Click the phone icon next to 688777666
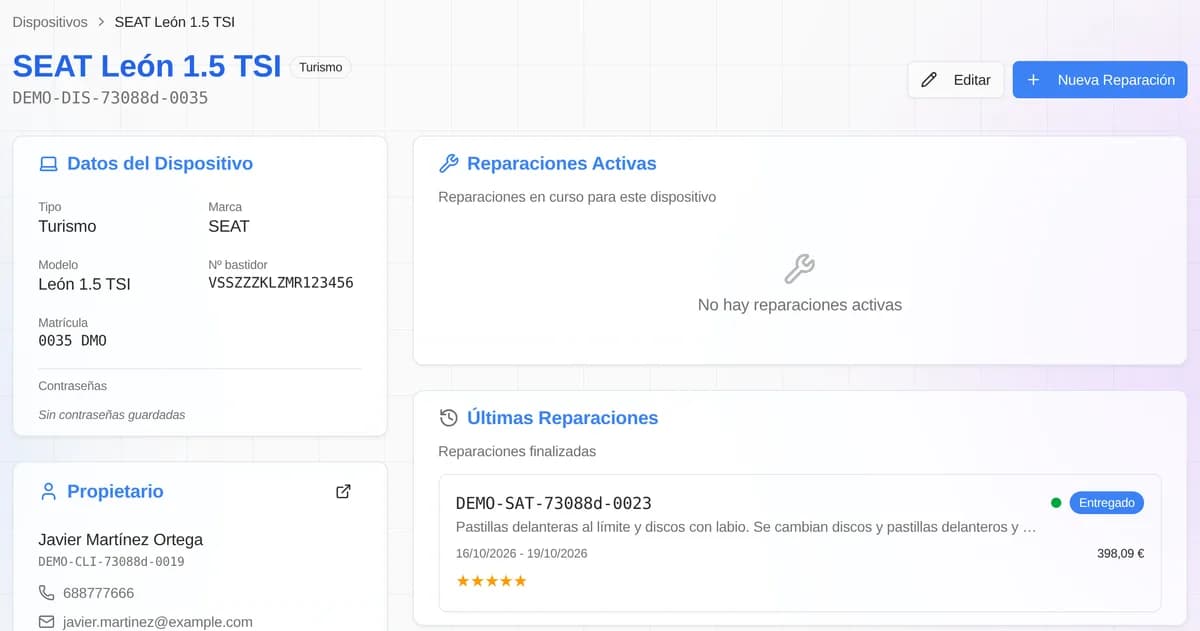The image size is (1200, 631). pos(46,593)
